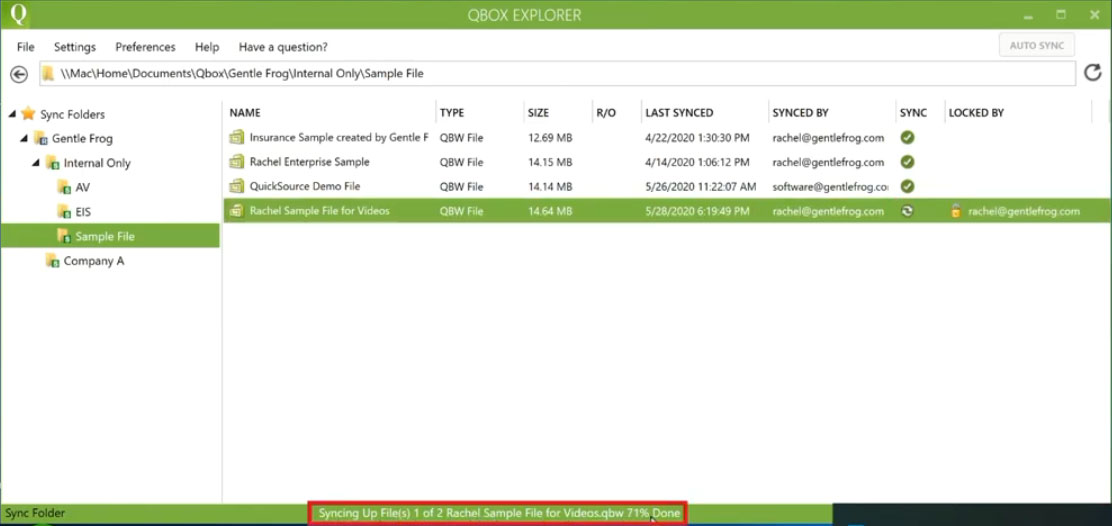Open the File menu

pos(26,47)
